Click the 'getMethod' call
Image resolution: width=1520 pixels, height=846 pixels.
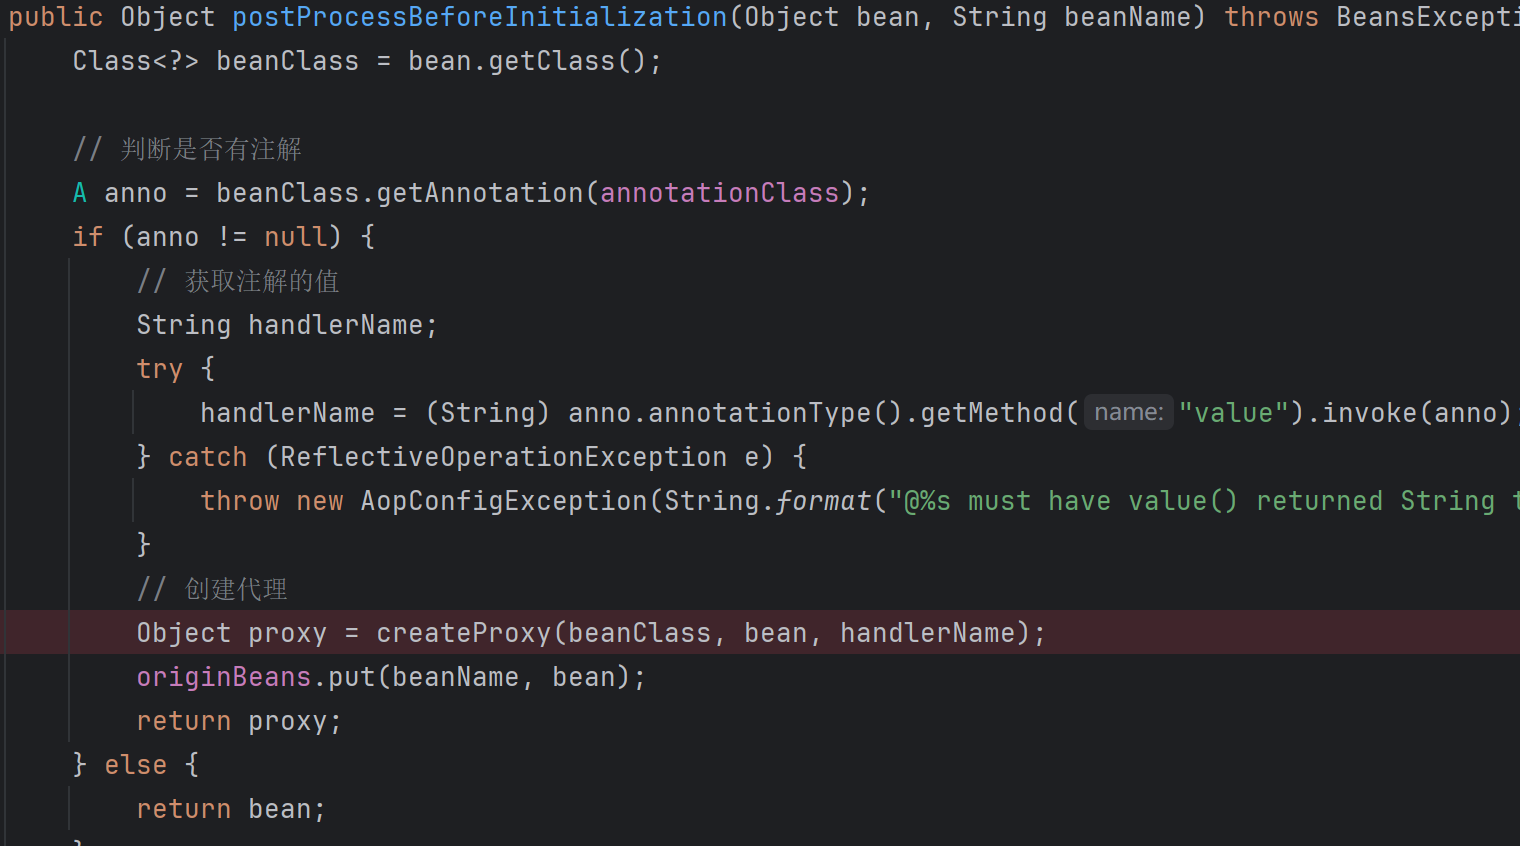point(991,413)
